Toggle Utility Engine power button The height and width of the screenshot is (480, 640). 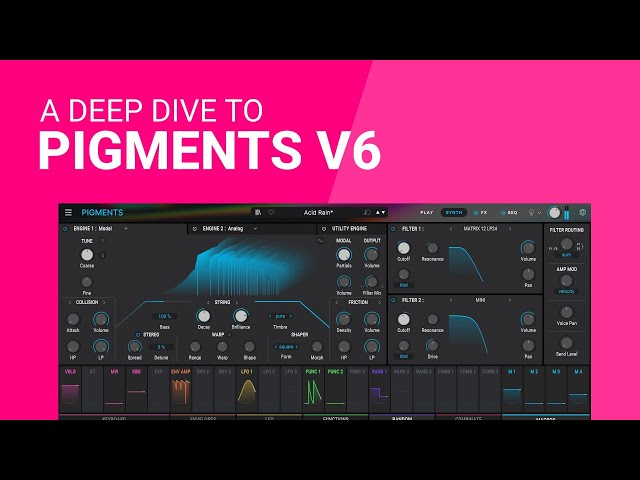coord(324,229)
